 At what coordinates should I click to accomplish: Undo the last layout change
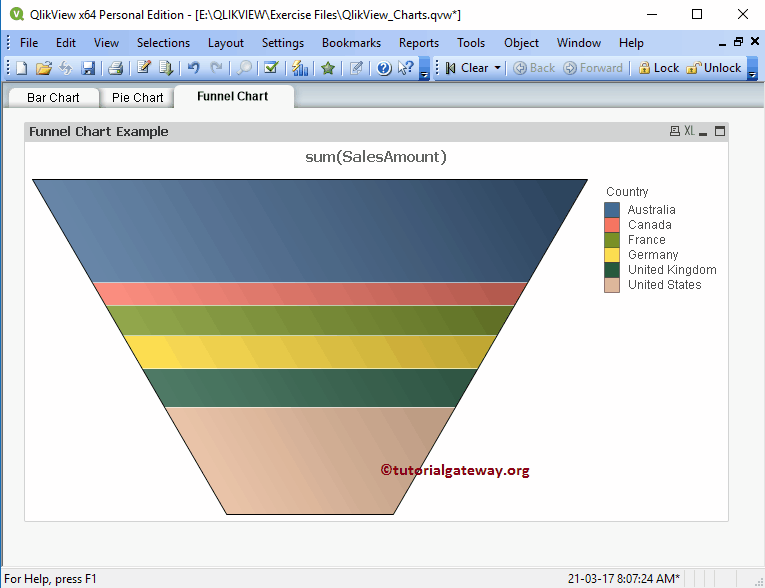[194, 68]
